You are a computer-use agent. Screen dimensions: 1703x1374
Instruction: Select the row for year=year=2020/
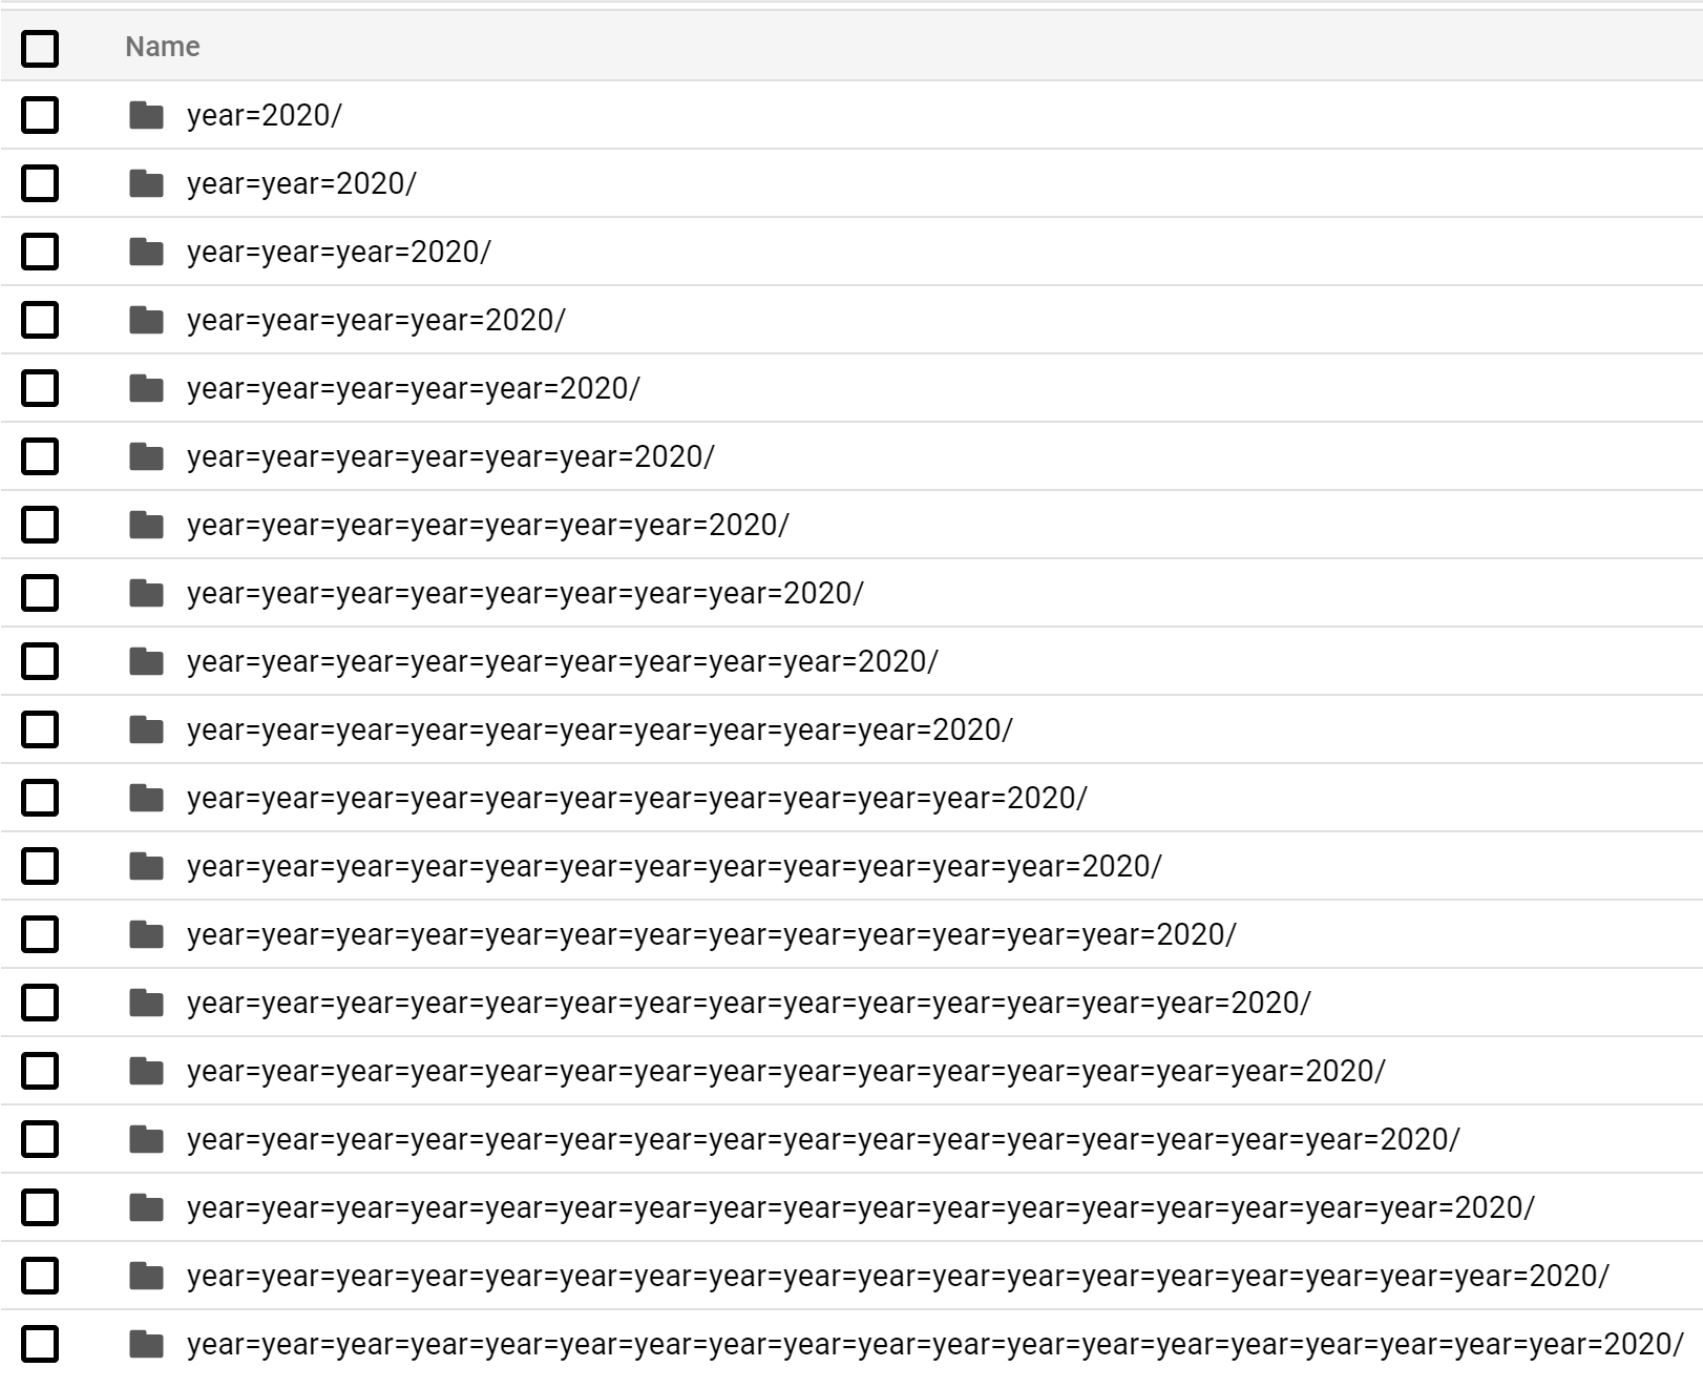coord(300,185)
